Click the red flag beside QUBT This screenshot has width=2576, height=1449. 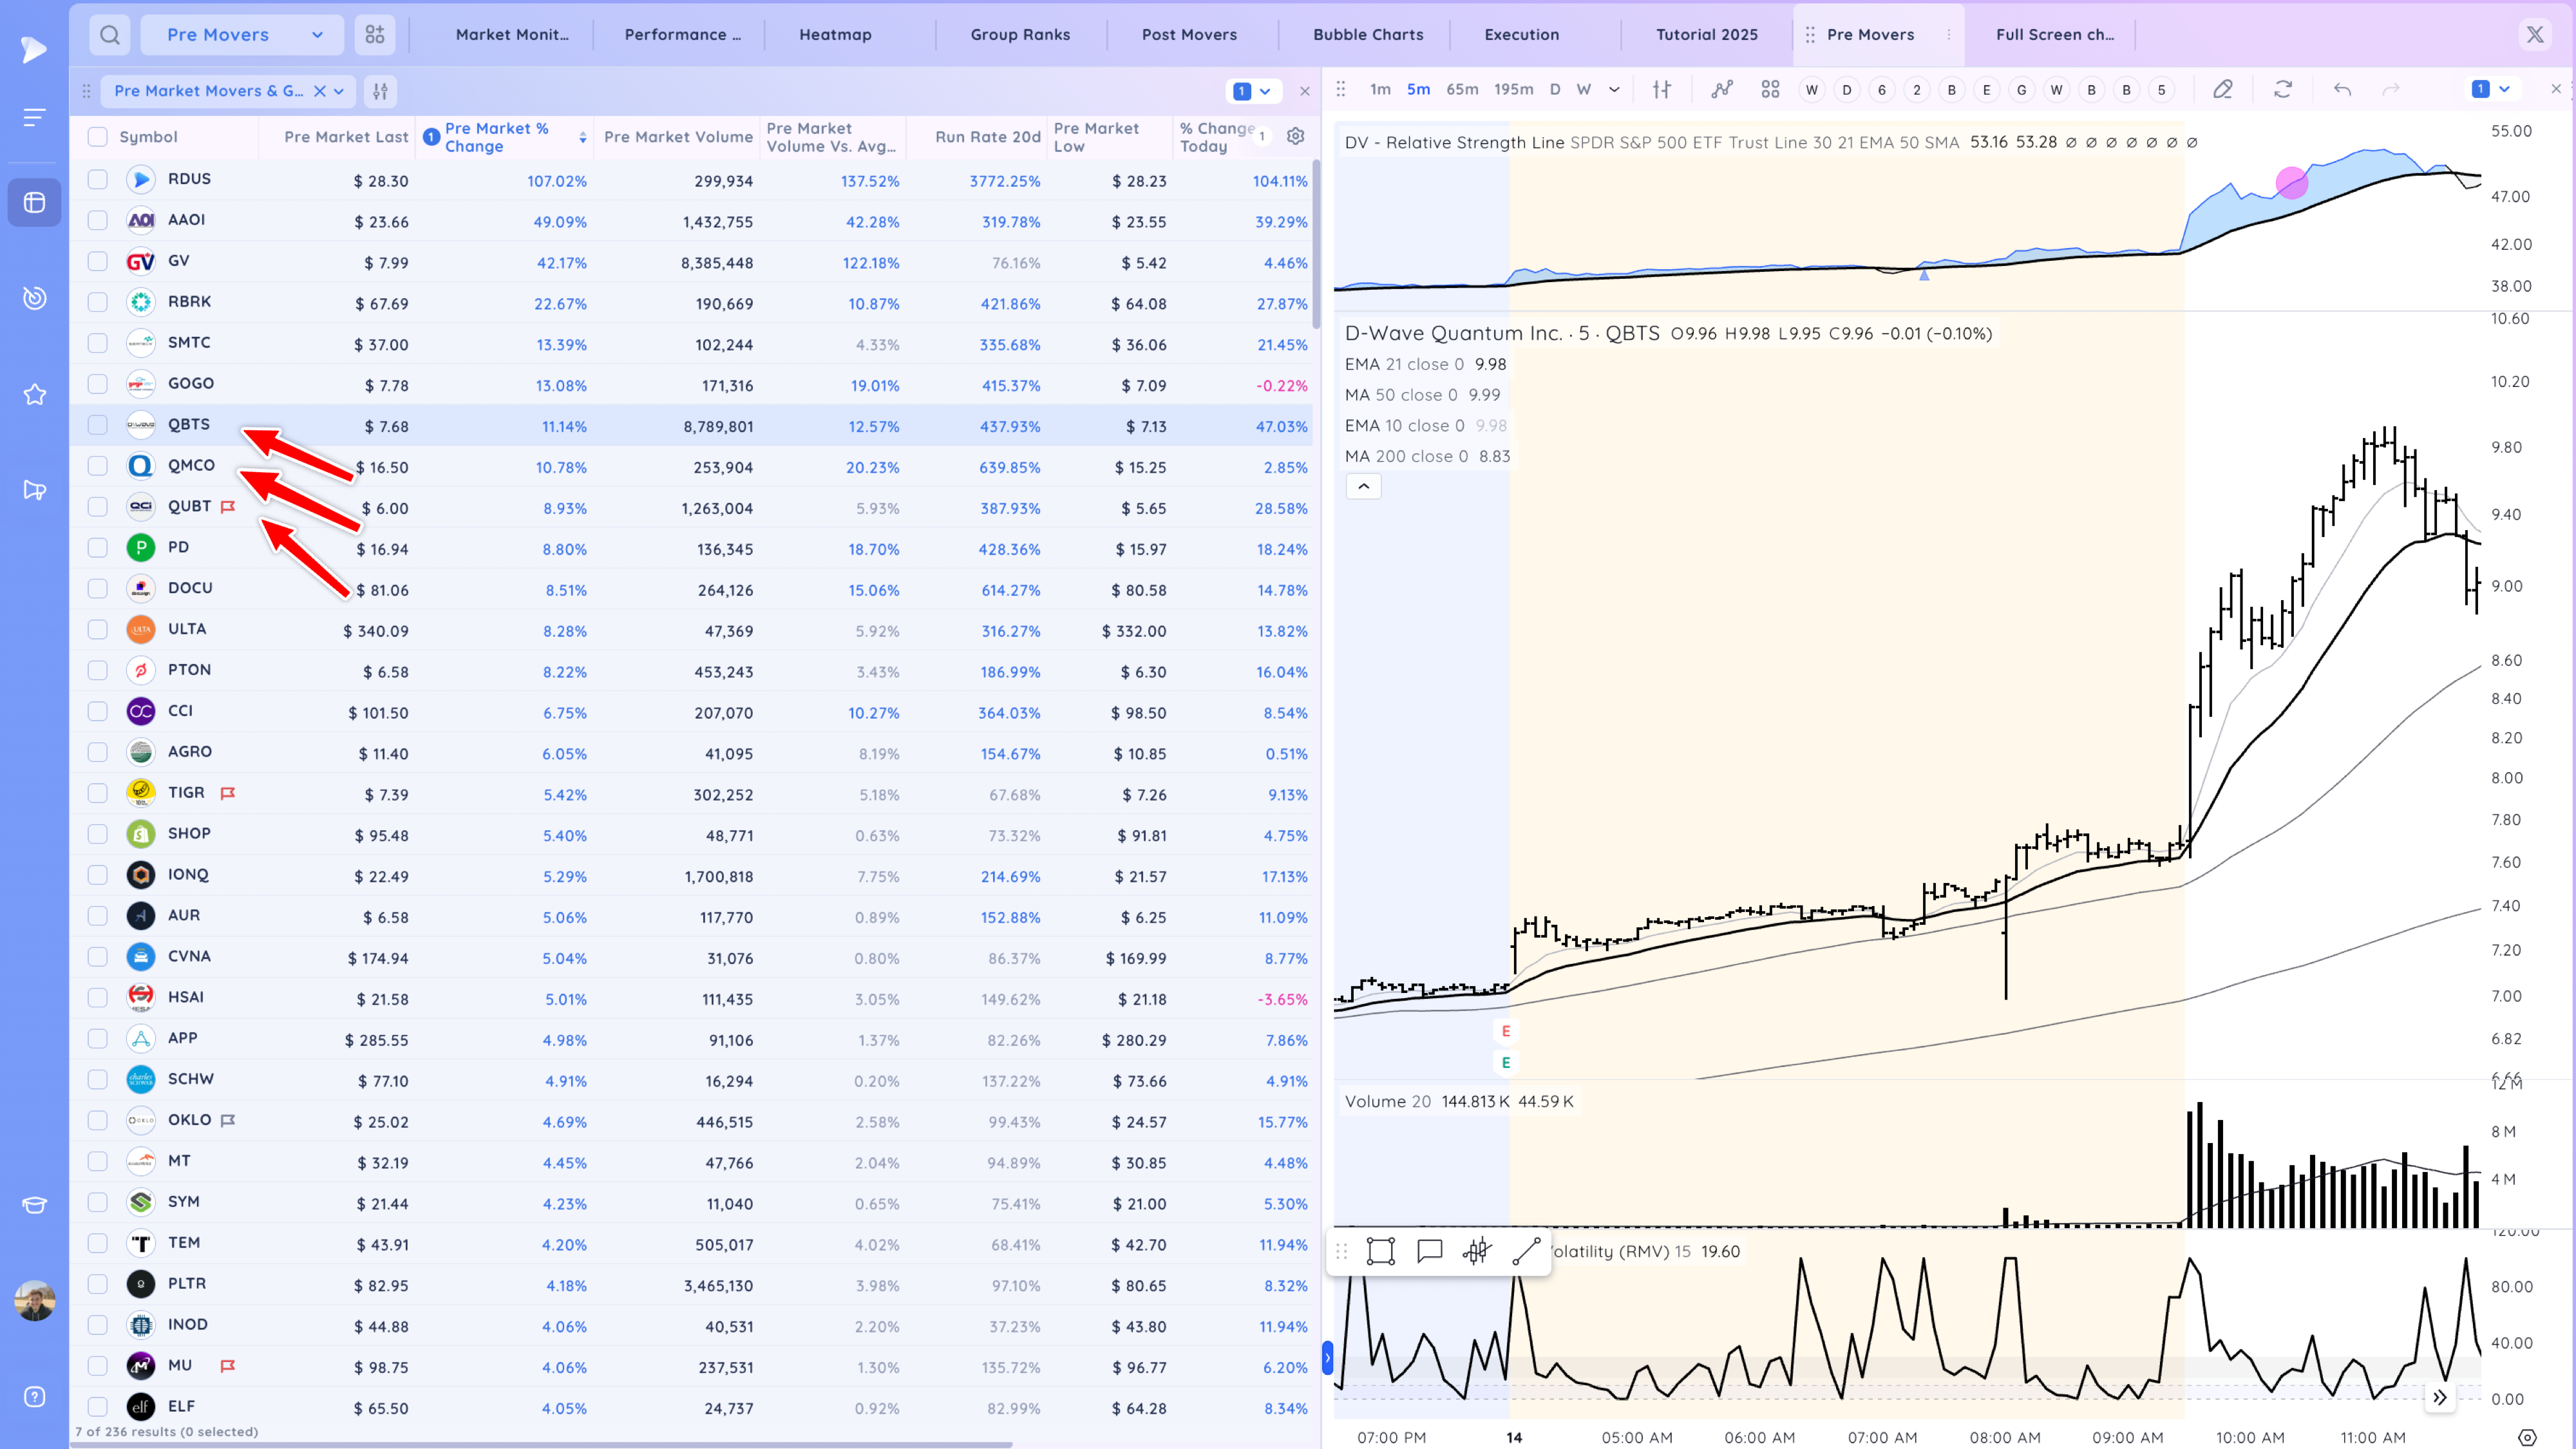pyautogui.click(x=228, y=507)
